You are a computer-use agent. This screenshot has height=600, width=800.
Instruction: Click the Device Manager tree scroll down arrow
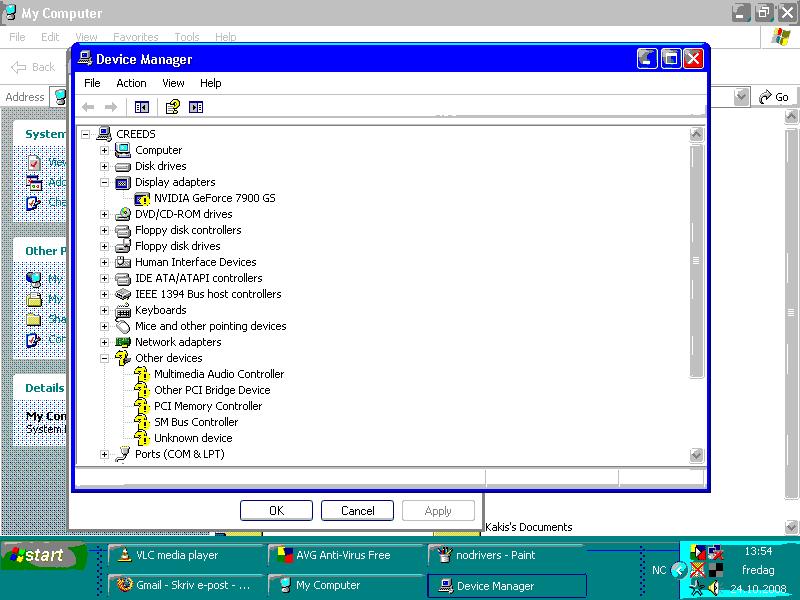(x=696, y=455)
